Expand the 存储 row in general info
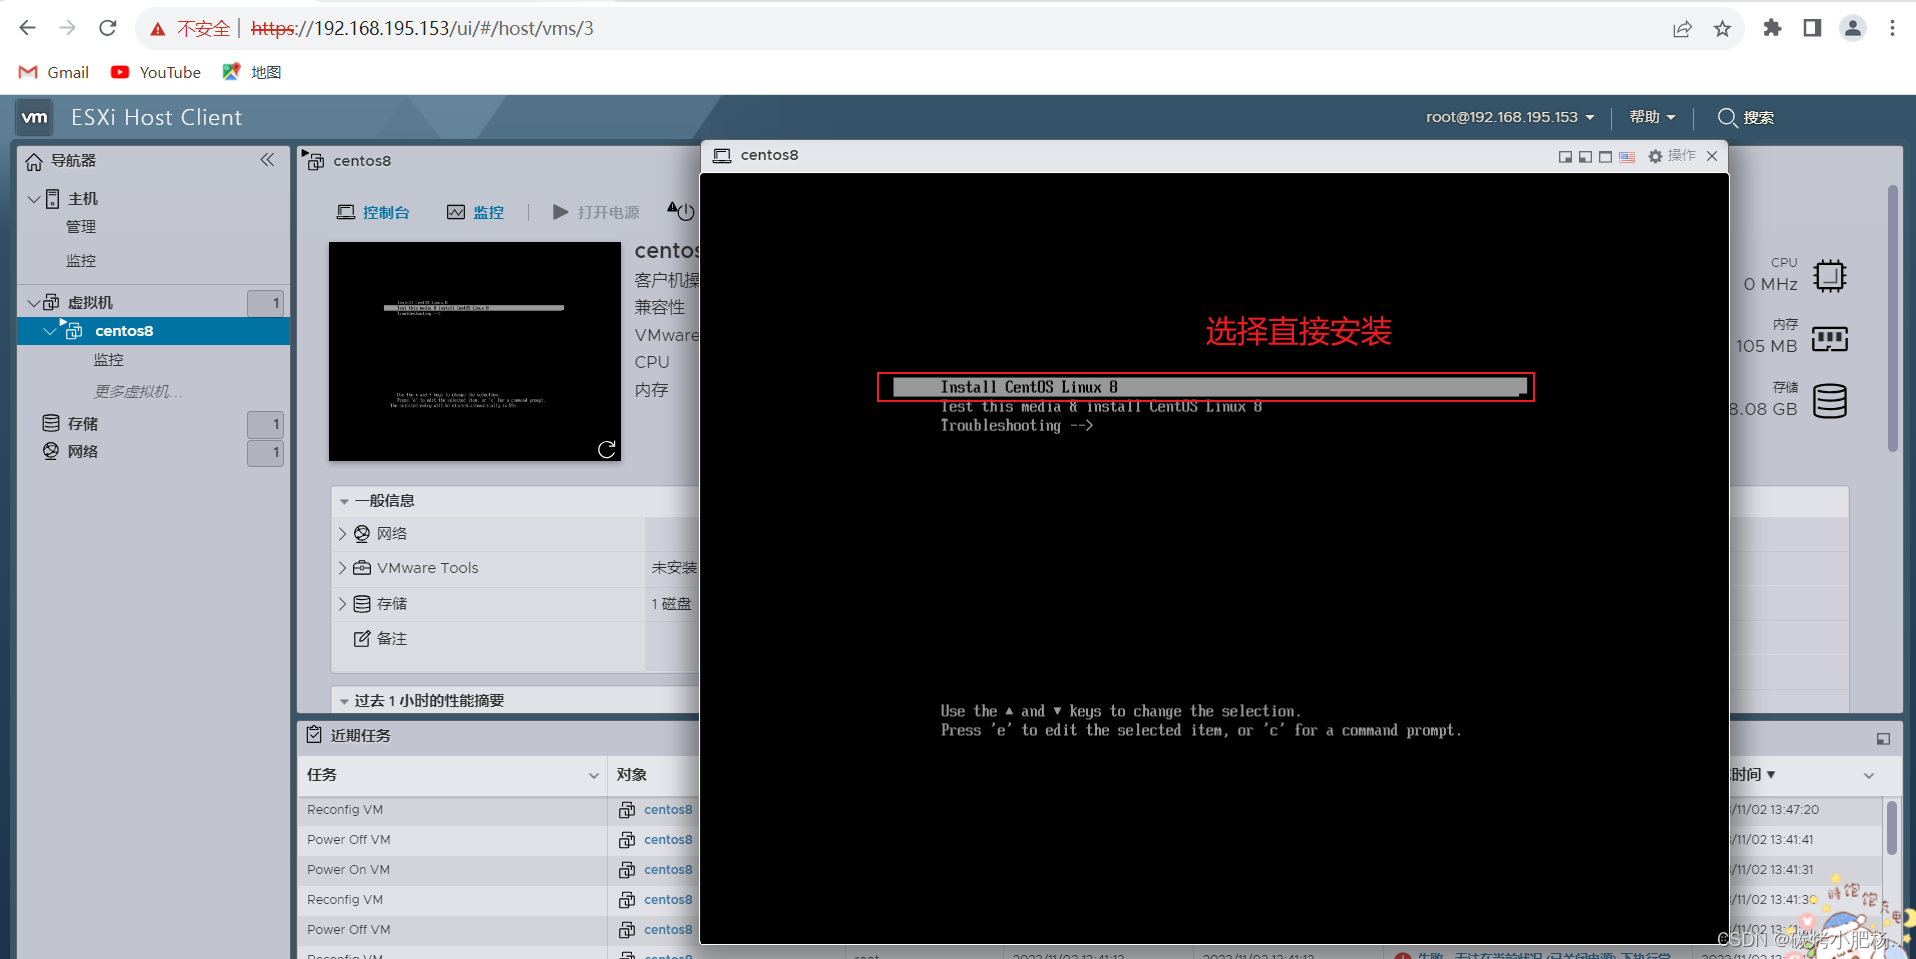 (x=342, y=604)
